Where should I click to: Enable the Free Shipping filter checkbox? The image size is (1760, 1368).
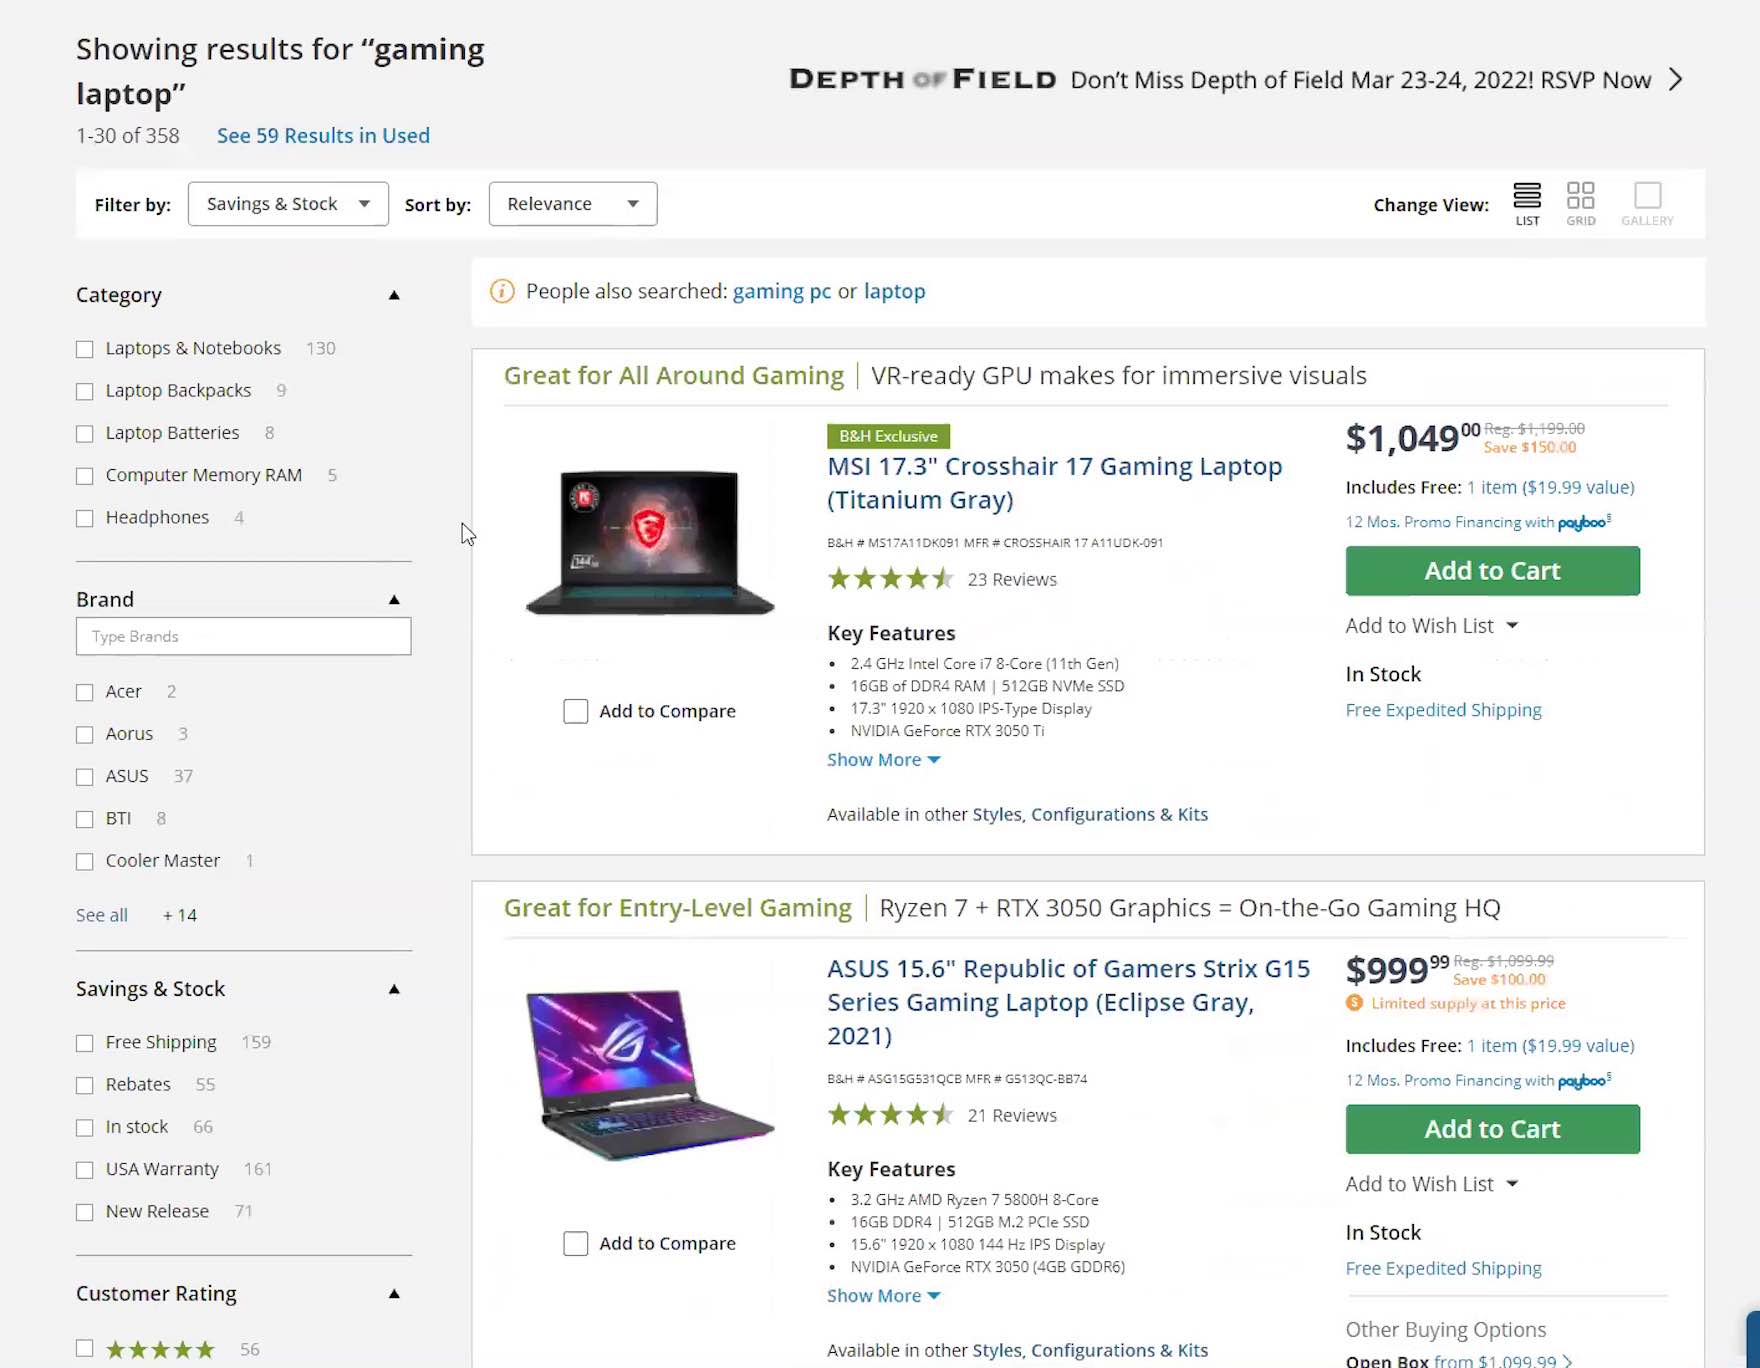pos(85,1043)
